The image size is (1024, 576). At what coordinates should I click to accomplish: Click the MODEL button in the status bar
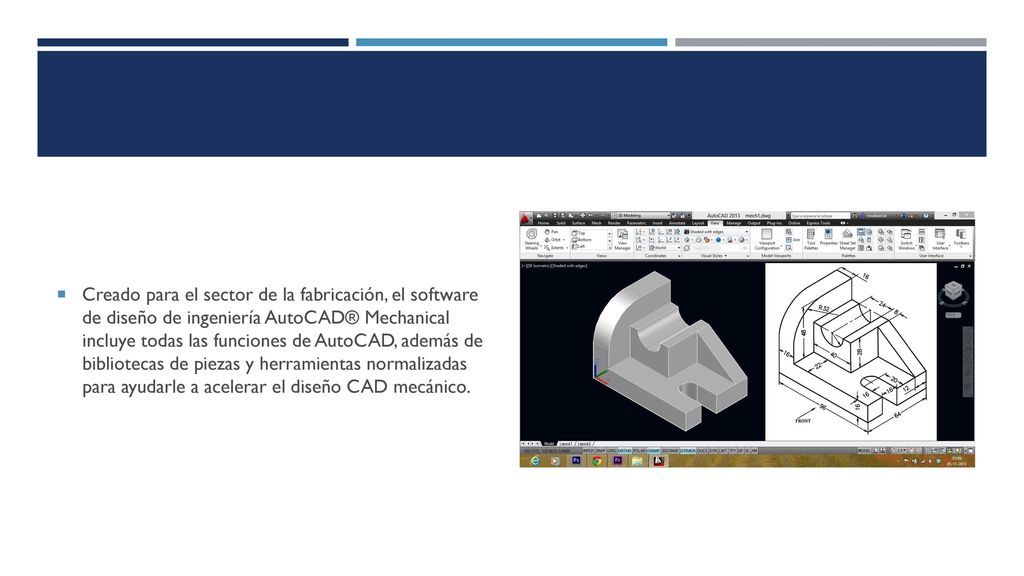pyautogui.click(x=863, y=451)
